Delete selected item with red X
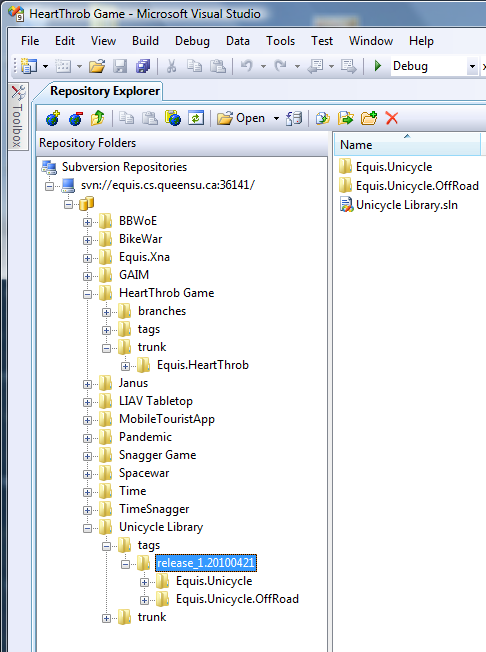 (x=392, y=119)
